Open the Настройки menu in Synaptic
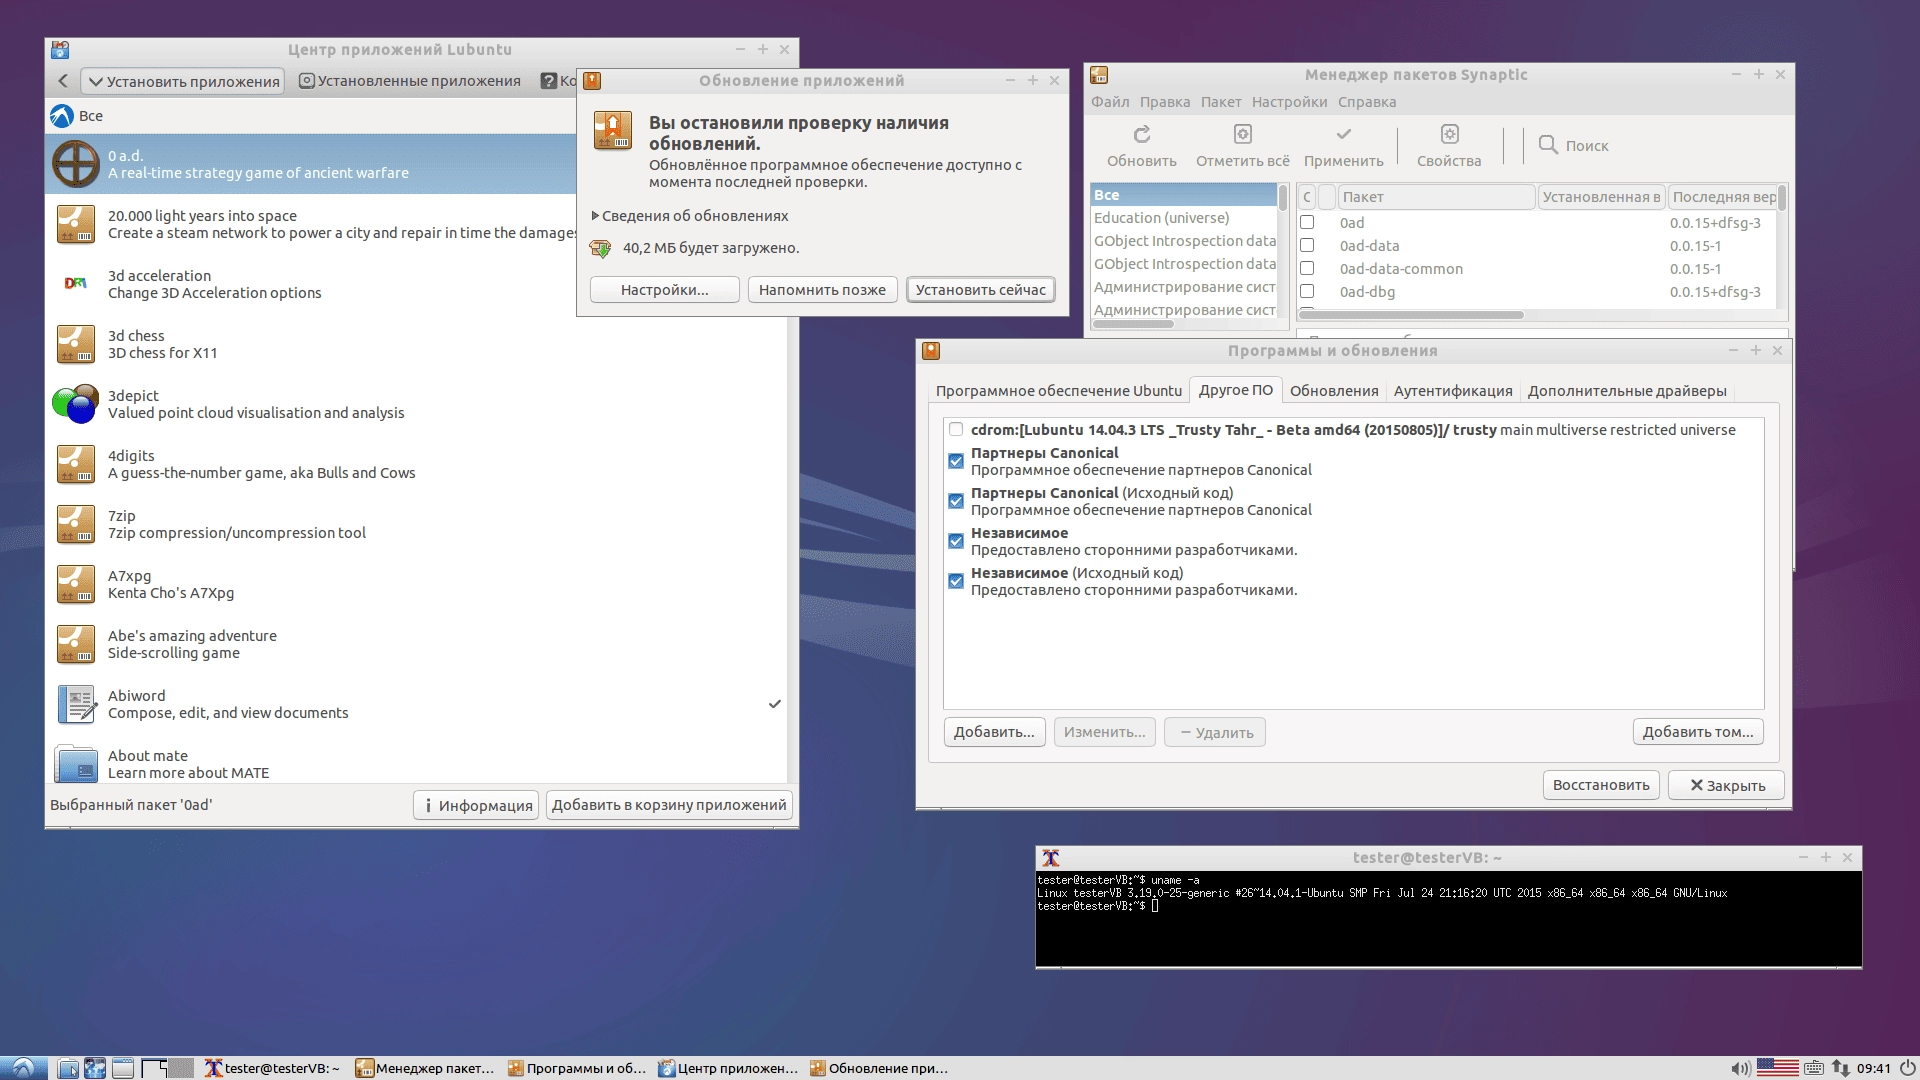The width and height of the screenshot is (1920, 1080). pos(1290,102)
